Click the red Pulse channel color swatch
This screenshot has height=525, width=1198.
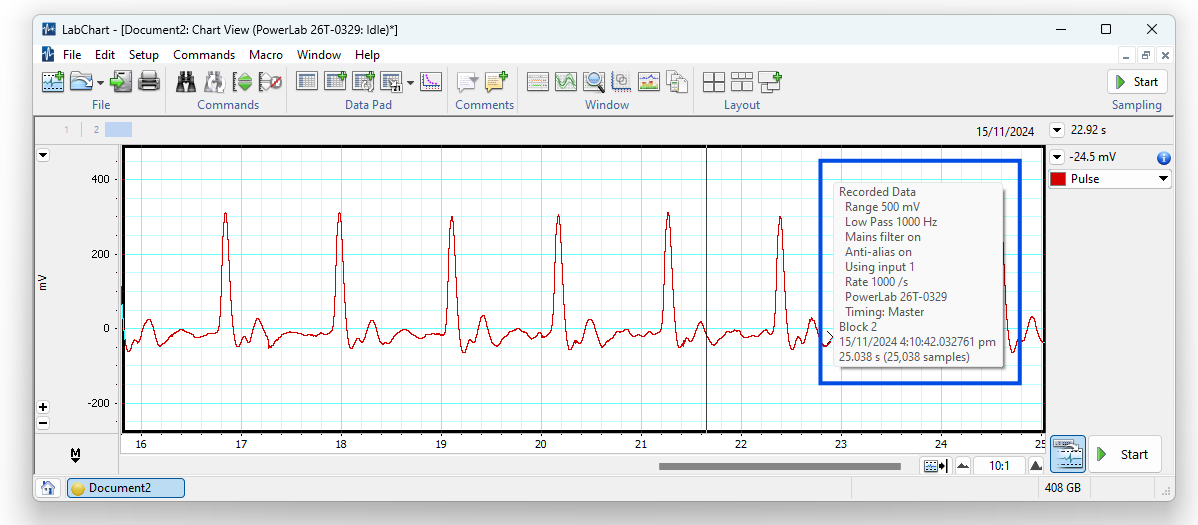click(x=1058, y=179)
